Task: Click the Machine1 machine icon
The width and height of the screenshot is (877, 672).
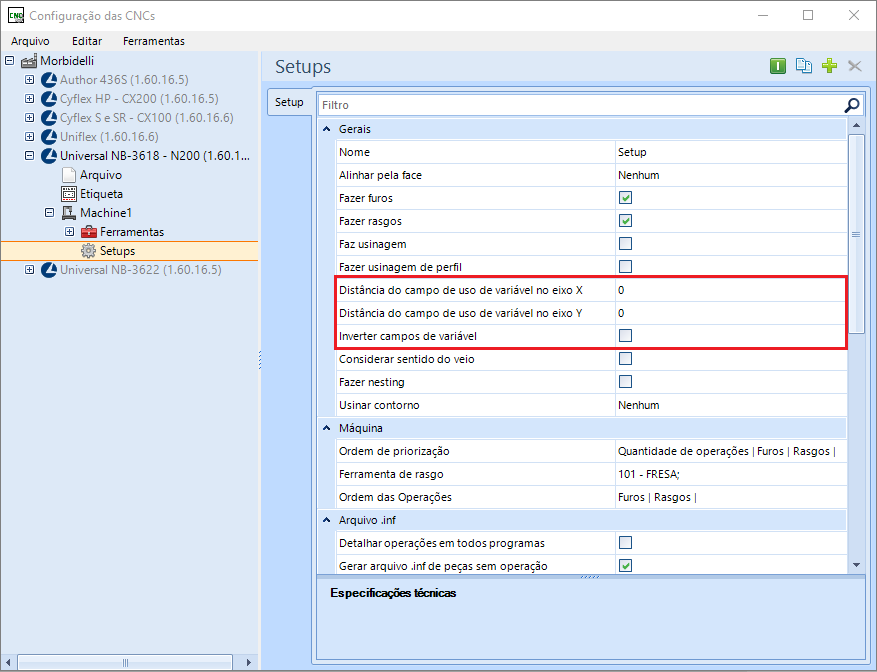Action: point(69,213)
